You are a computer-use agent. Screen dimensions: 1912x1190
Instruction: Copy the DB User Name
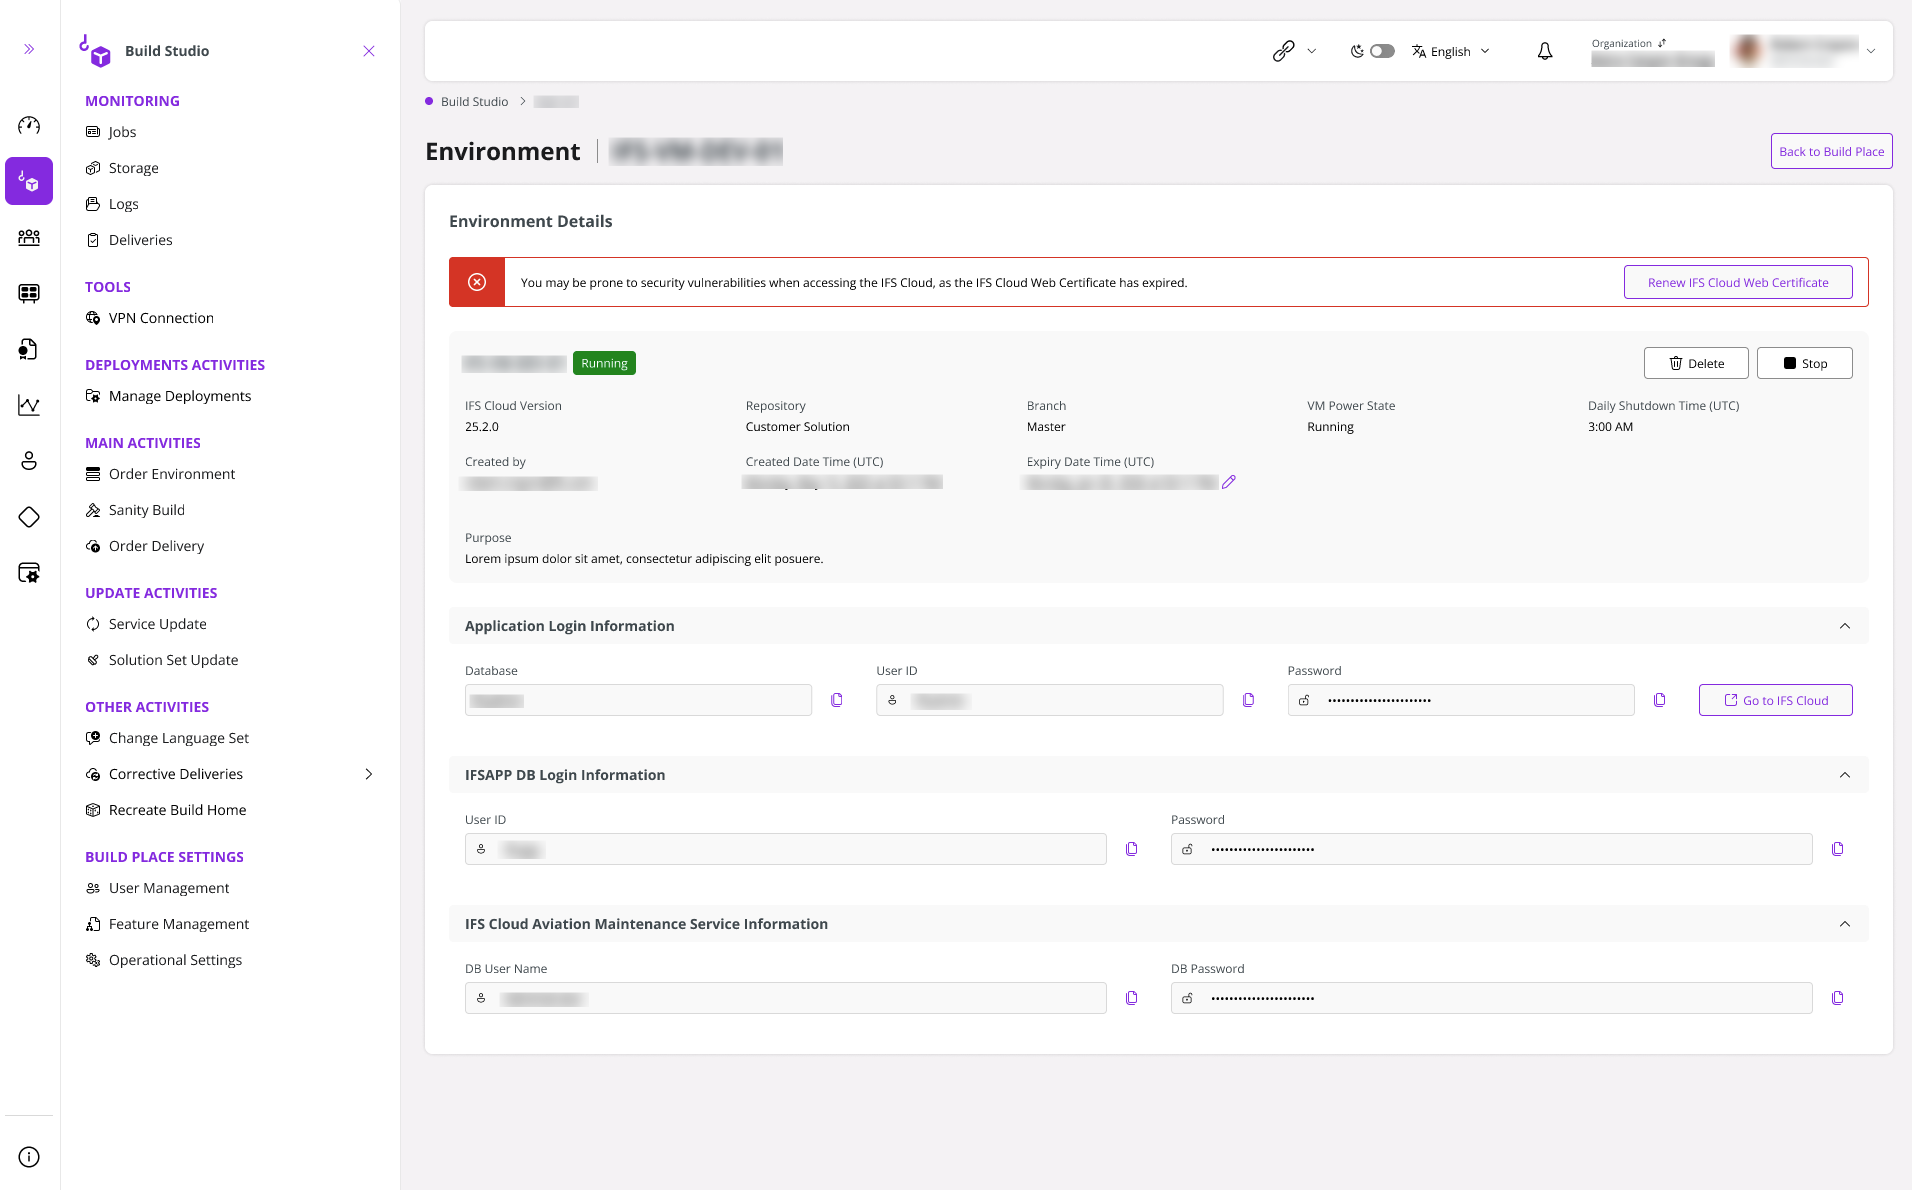1132,998
